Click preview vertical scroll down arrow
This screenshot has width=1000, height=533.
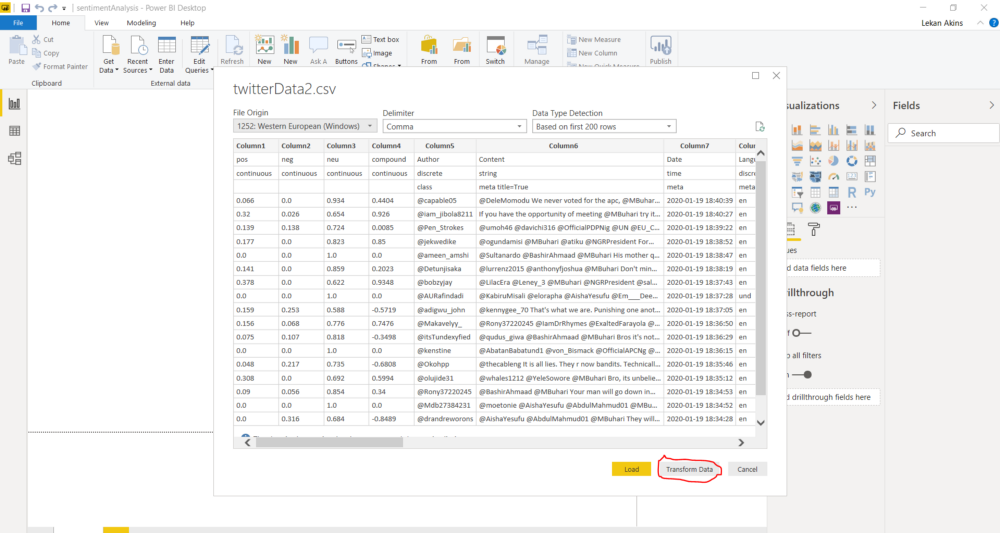pyautogui.click(x=761, y=423)
